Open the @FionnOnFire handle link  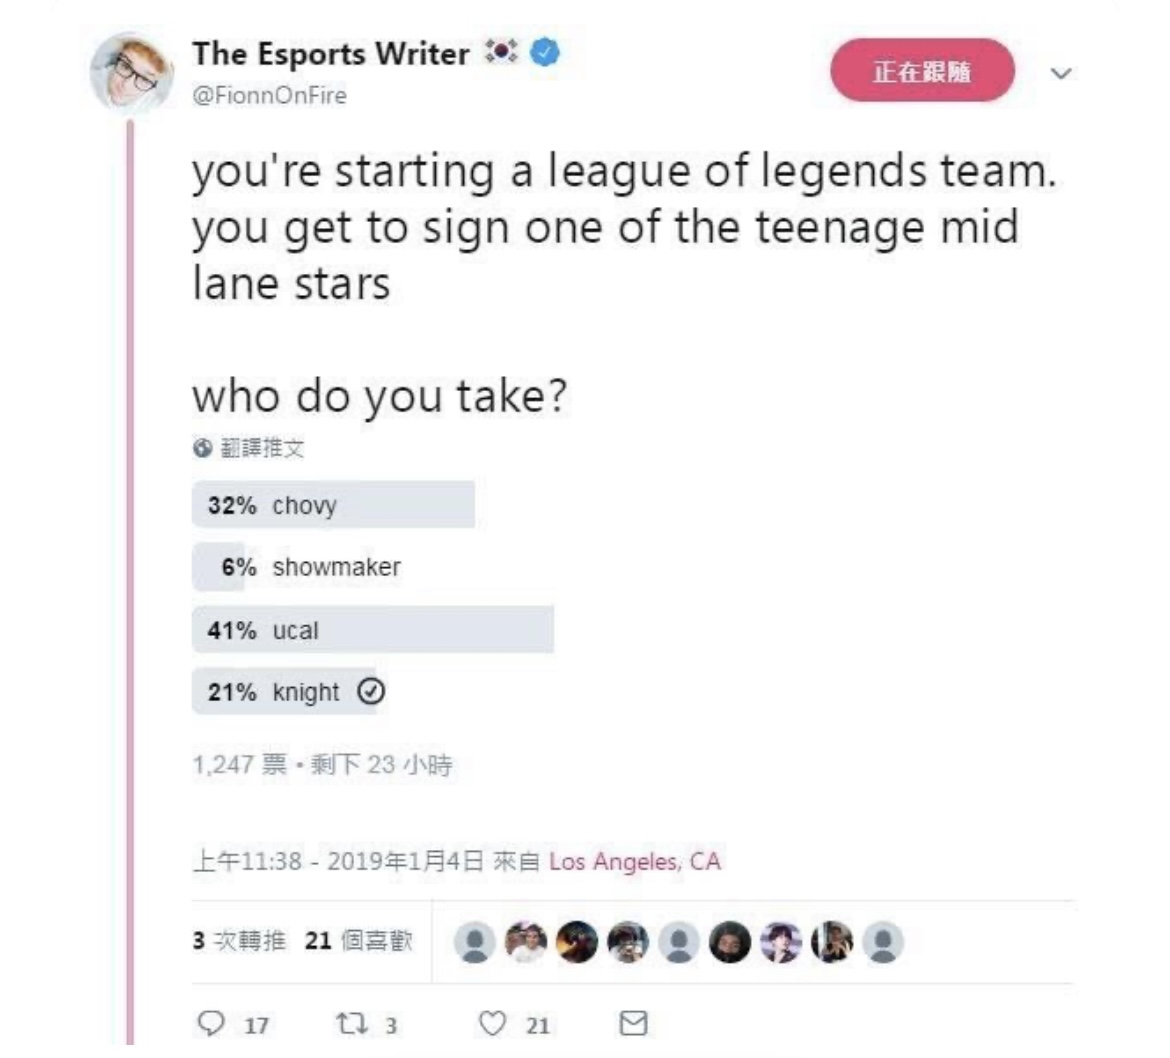pos(269,95)
